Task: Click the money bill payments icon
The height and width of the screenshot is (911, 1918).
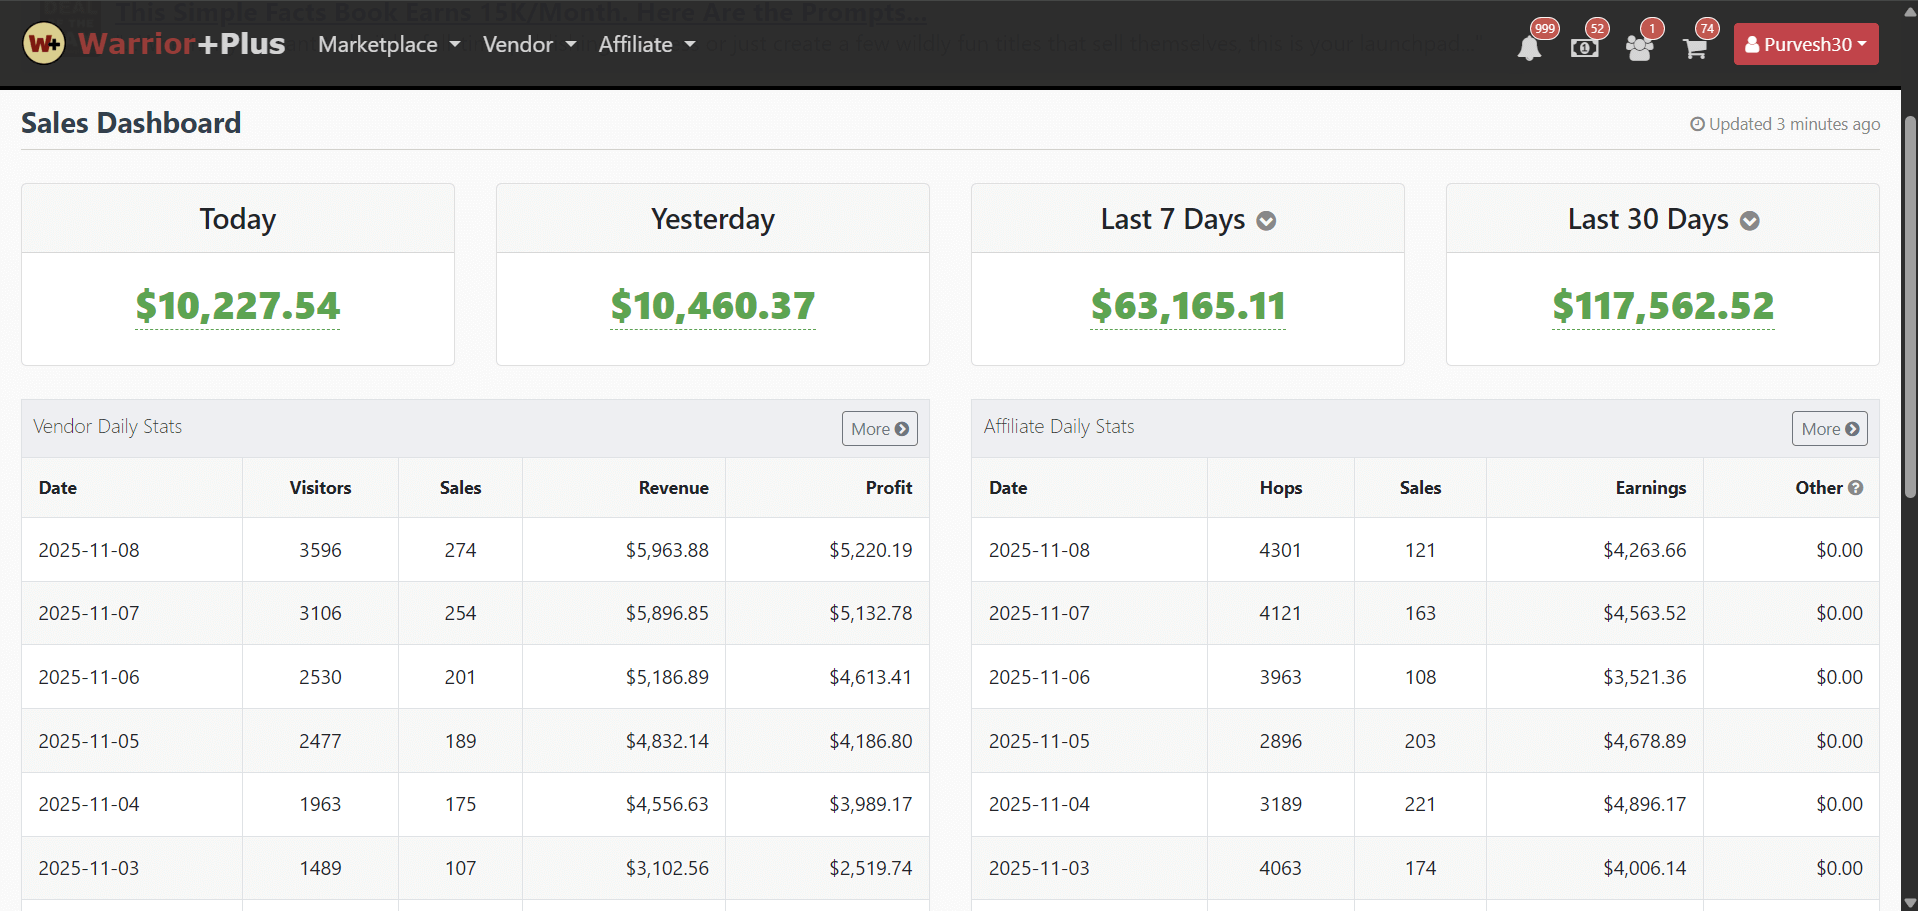Action: (x=1584, y=47)
